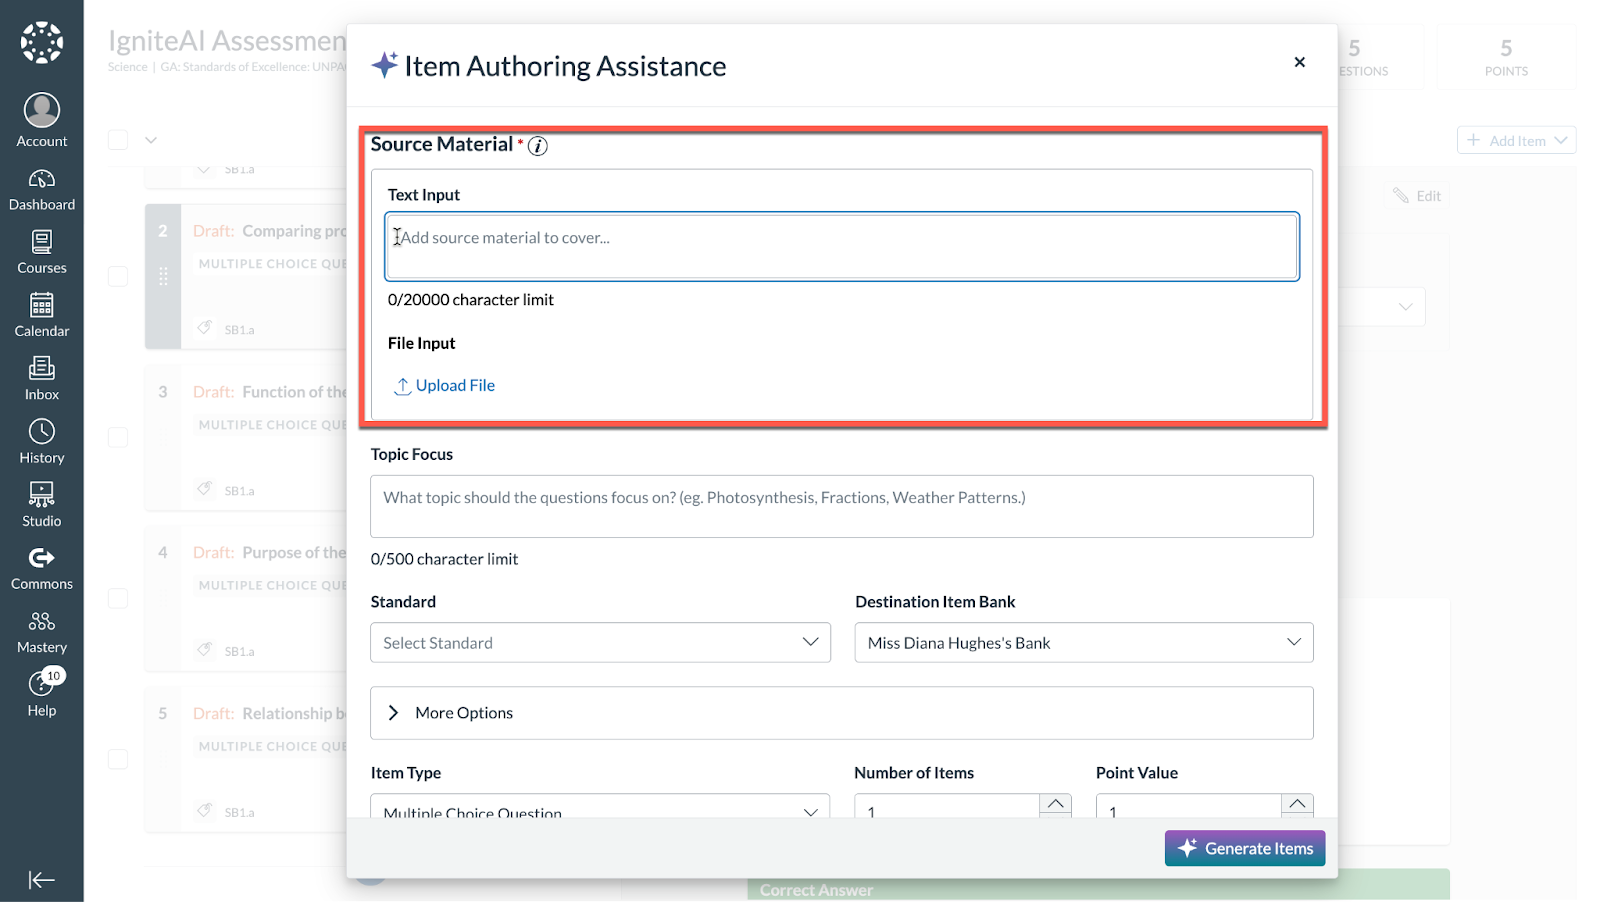Go to the Dashboard
The image size is (1600, 902).
[x=42, y=190]
